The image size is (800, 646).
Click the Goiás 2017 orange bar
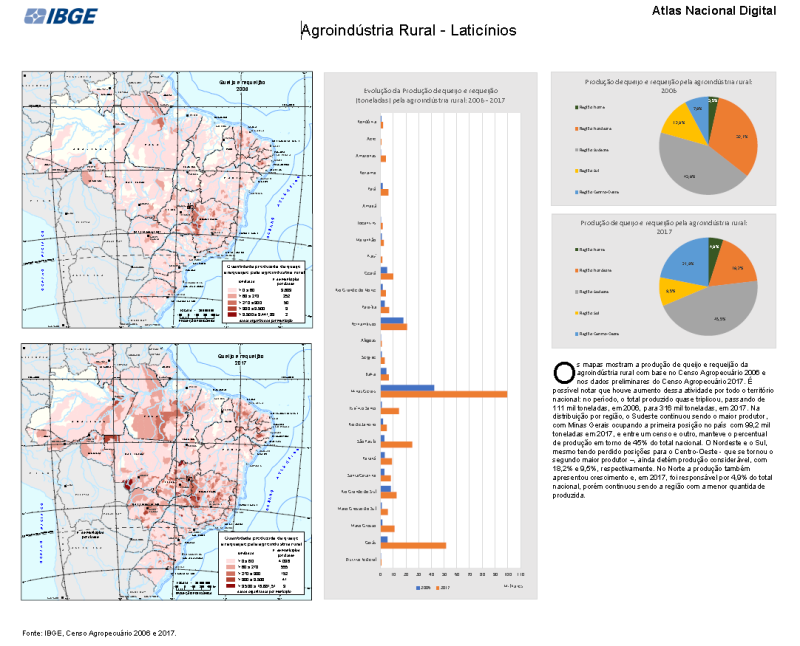coord(413,545)
